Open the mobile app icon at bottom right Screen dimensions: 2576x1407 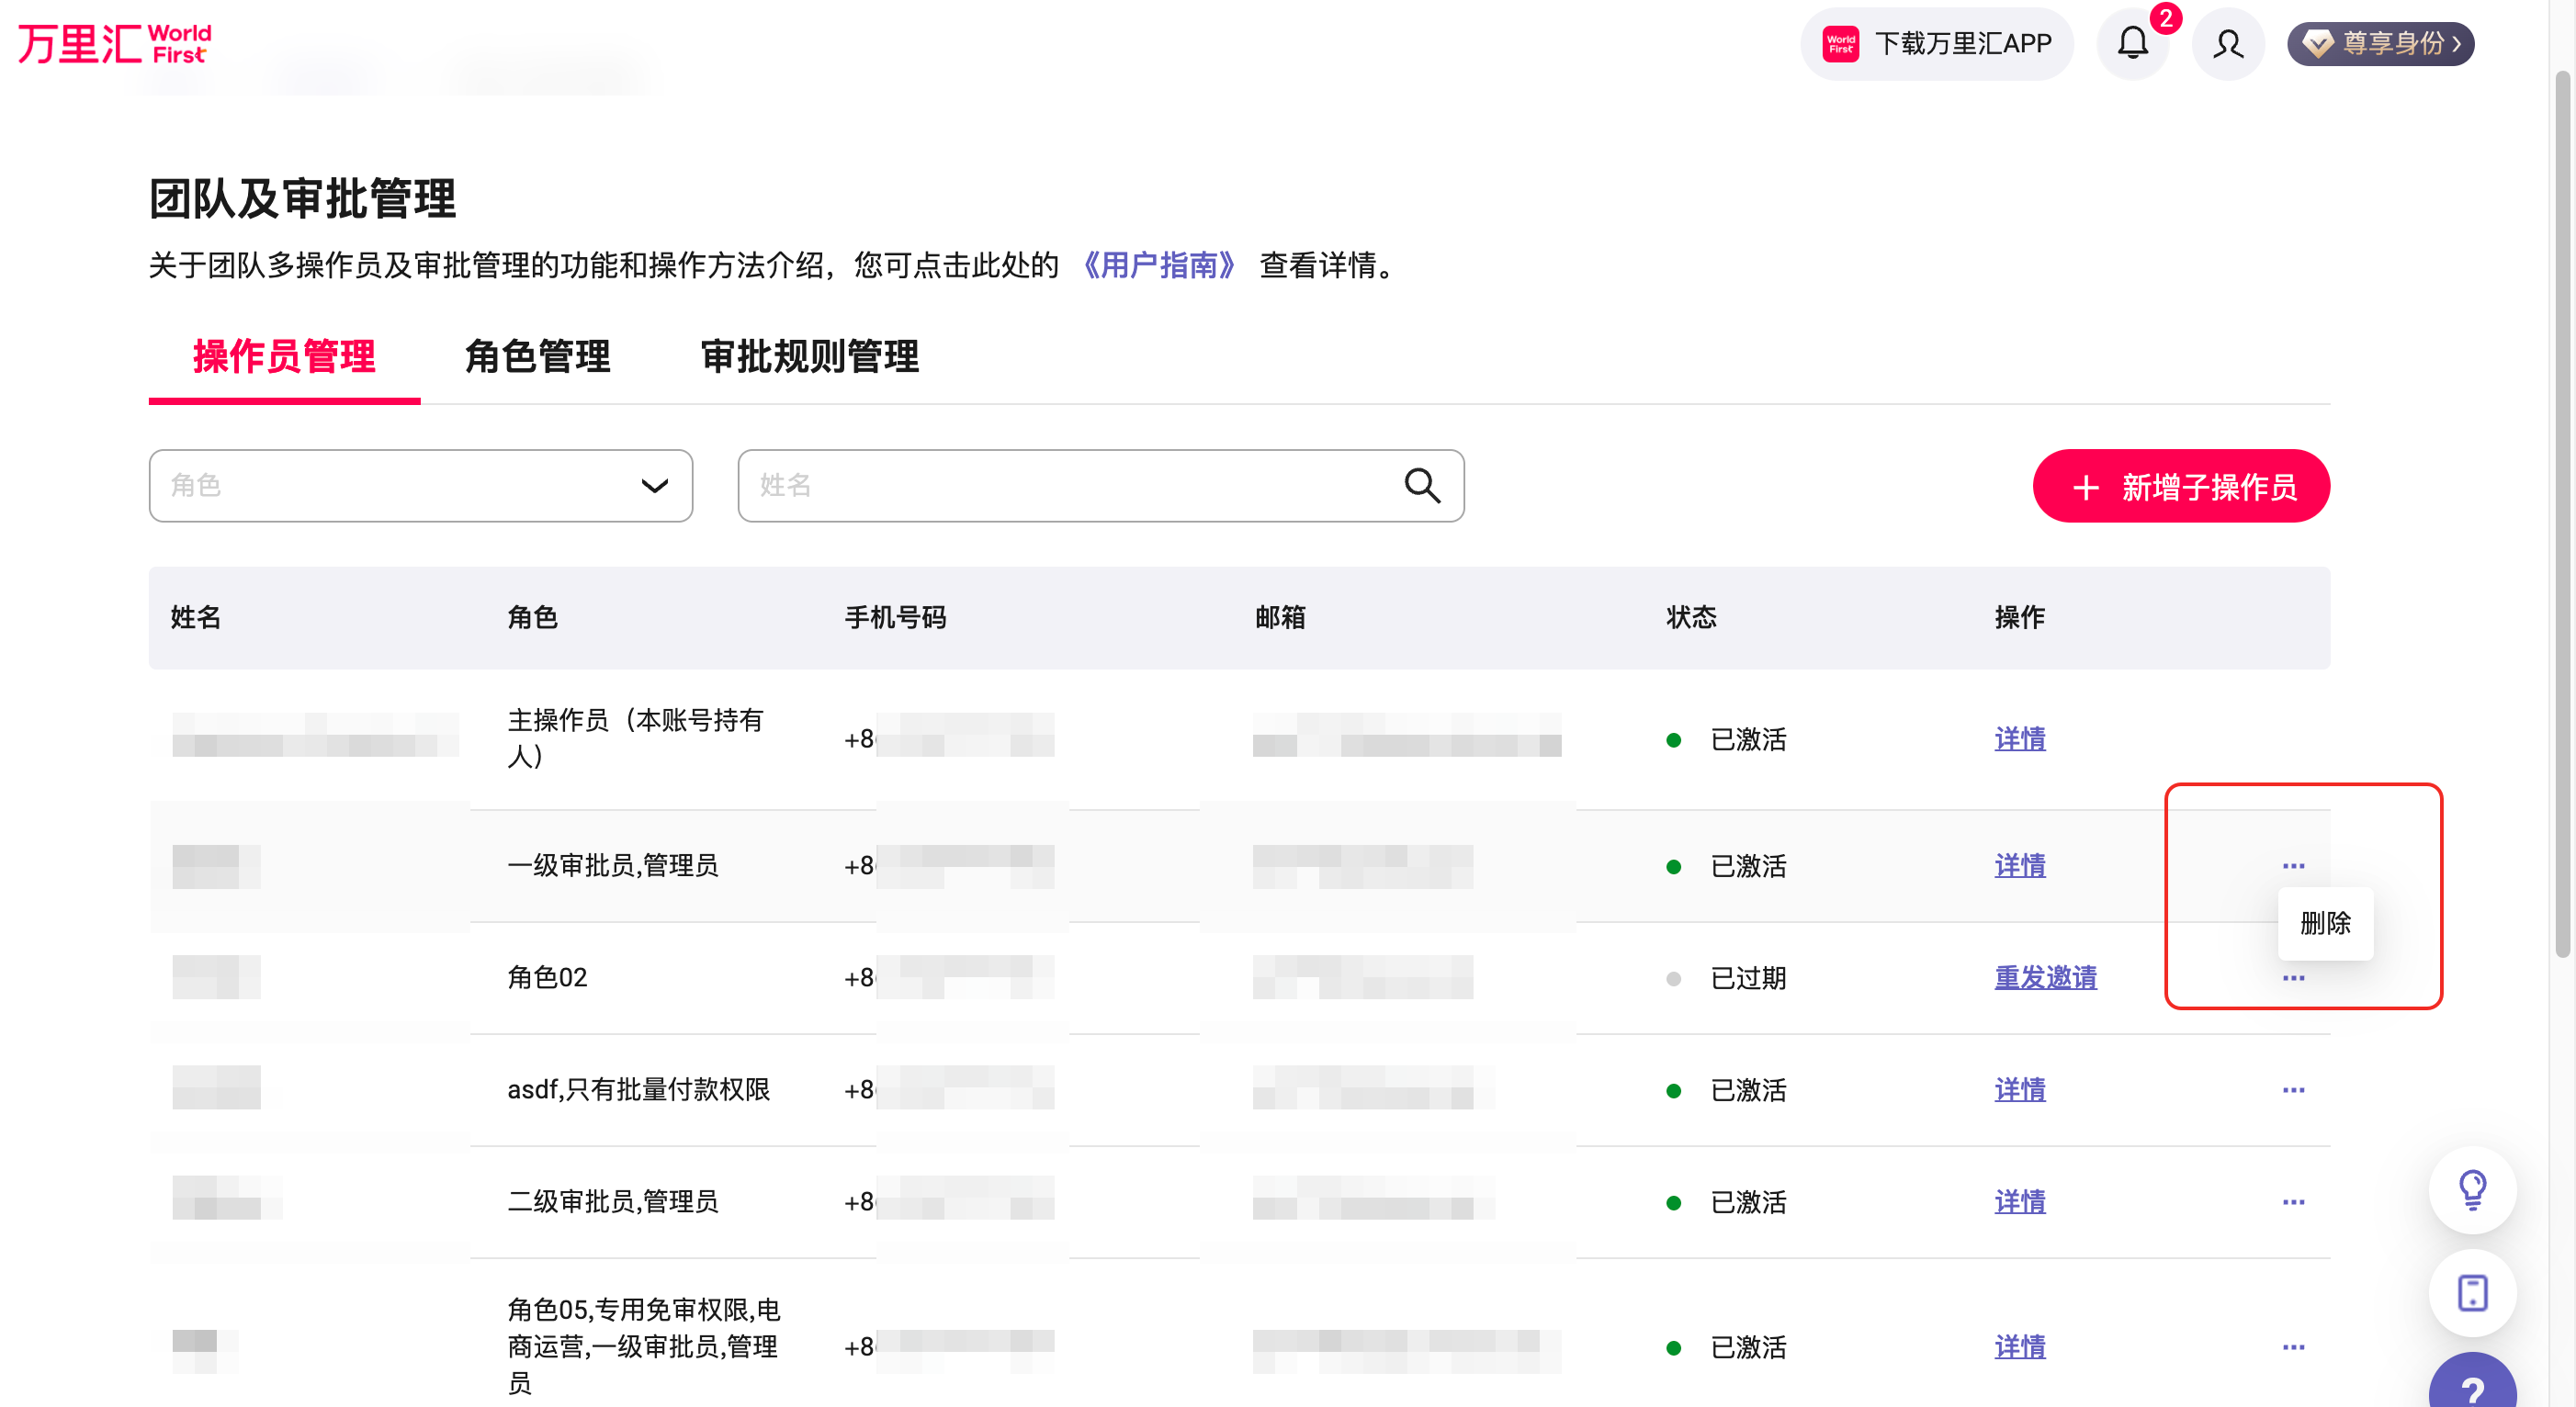(2472, 1292)
